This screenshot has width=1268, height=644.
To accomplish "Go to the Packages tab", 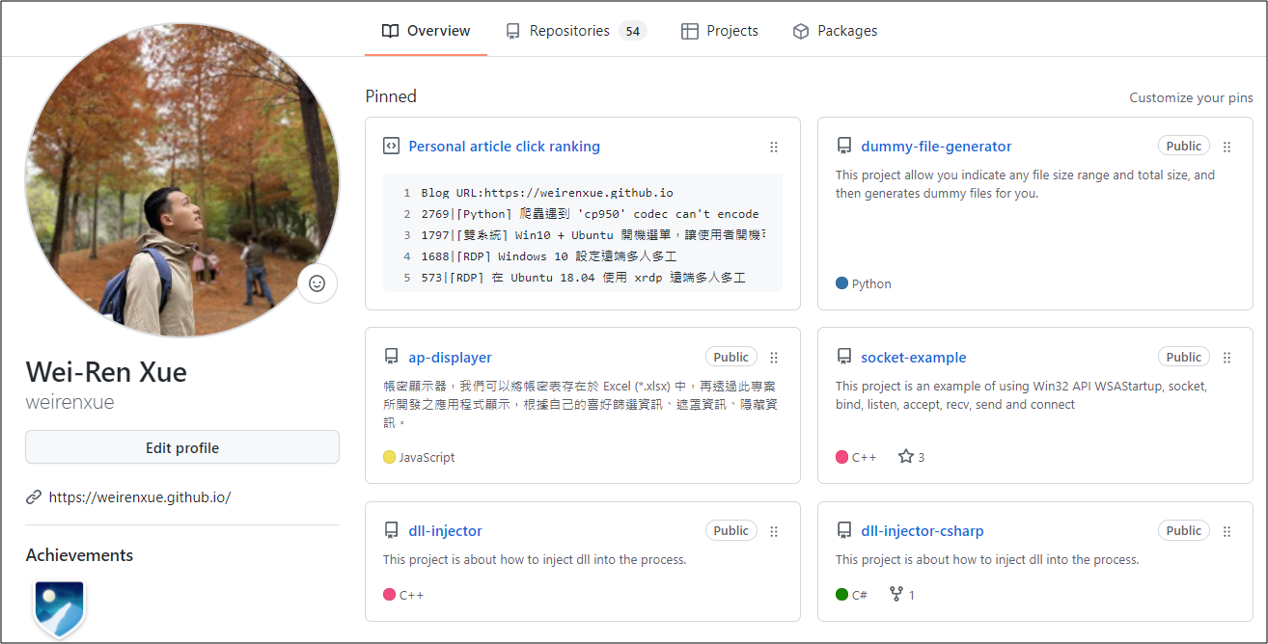I will (835, 31).
